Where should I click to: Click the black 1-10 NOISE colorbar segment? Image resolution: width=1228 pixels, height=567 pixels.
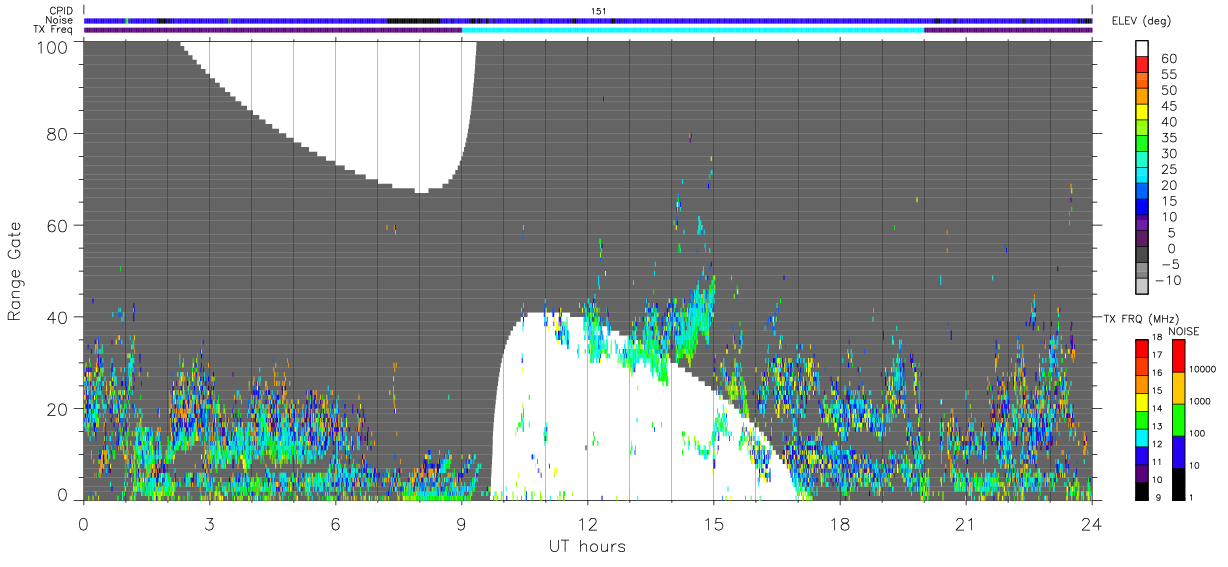(1178, 484)
